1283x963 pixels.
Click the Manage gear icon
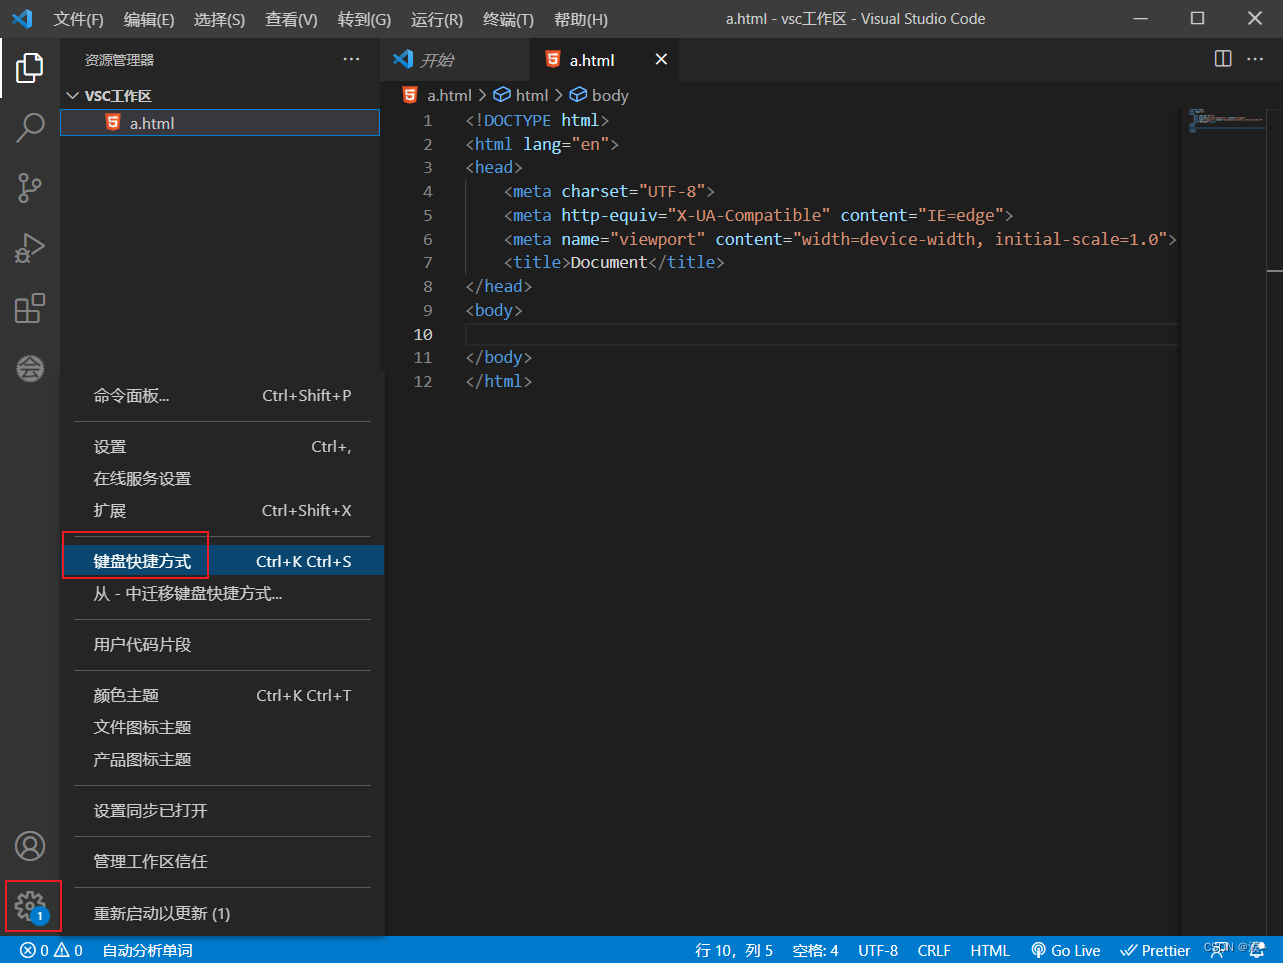click(x=30, y=906)
